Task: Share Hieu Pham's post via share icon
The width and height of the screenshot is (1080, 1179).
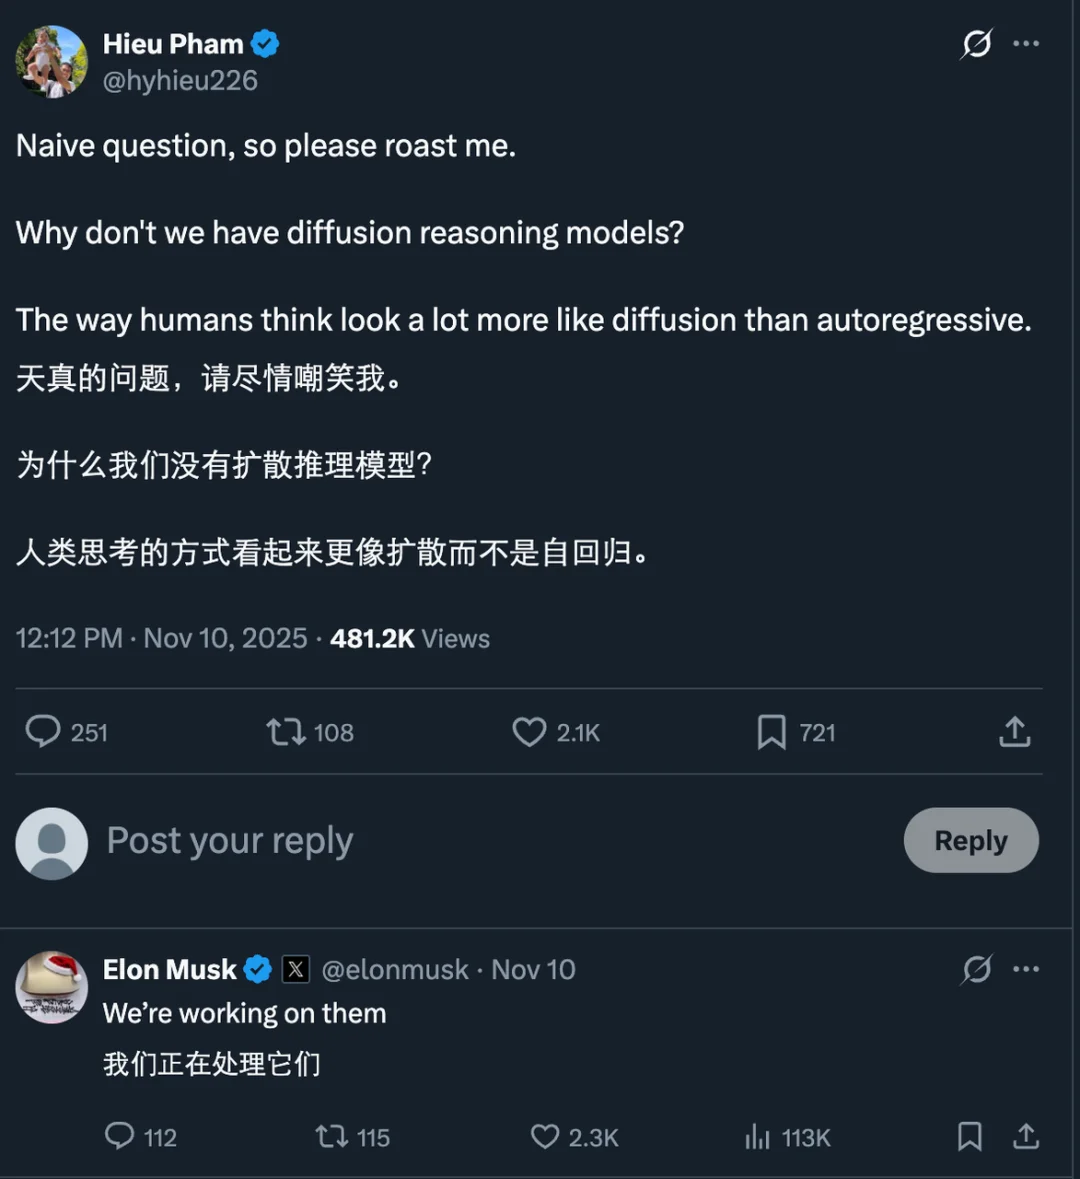Action: point(1014,732)
